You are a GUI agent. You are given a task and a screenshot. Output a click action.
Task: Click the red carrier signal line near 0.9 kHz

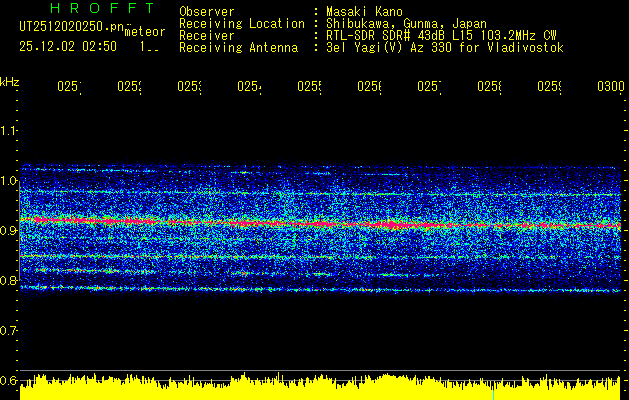pyautogui.click(x=320, y=223)
